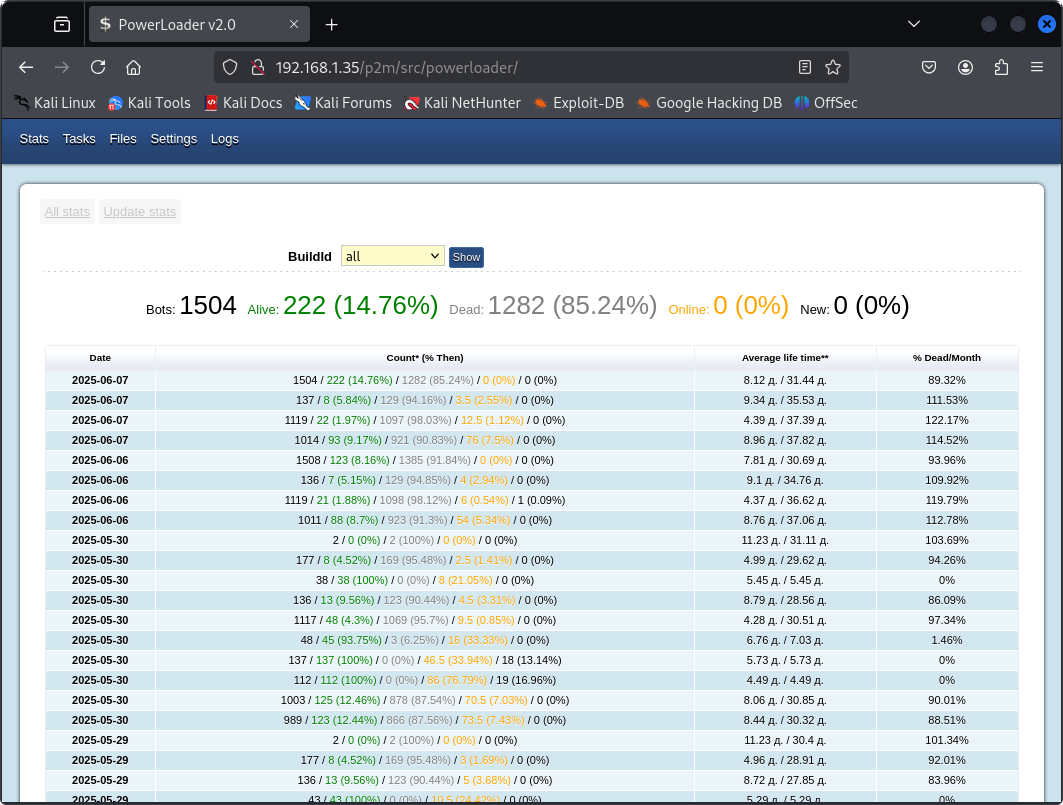Open the Files menu item

pyautogui.click(x=123, y=139)
